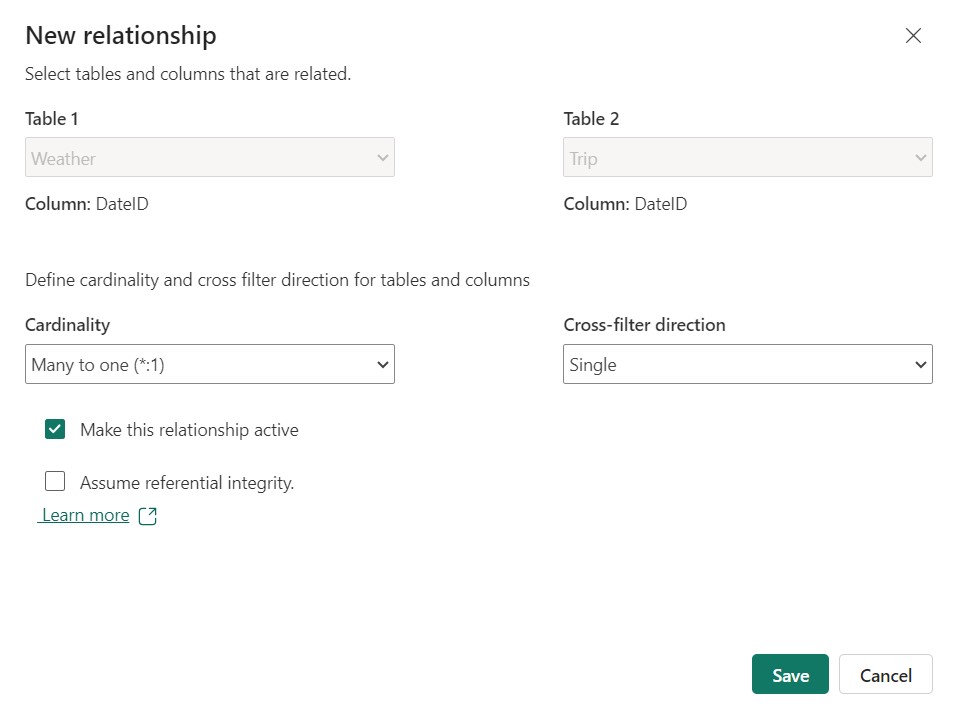Click the chevron arrow on Weather table box
This screenshot has width=955, height=712.
pos(381,158)
